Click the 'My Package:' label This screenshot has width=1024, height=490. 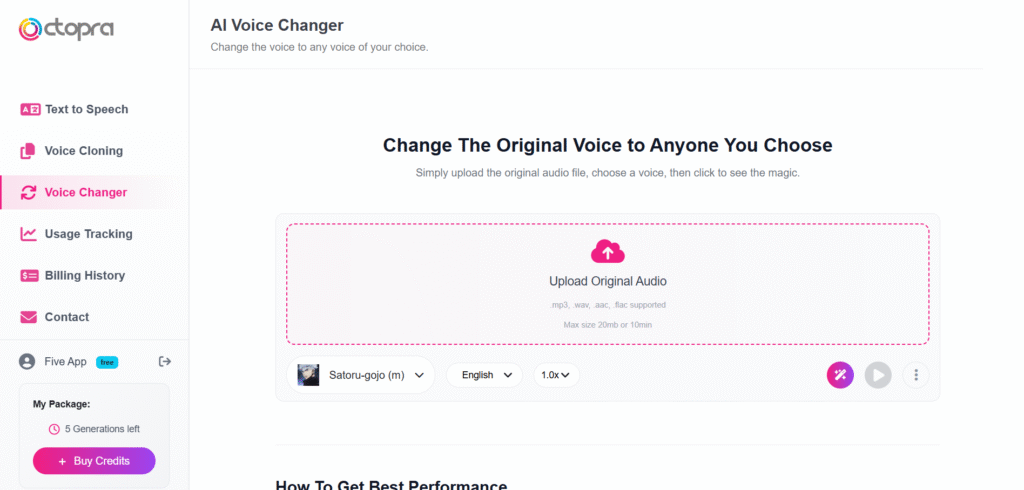point(61,404)
